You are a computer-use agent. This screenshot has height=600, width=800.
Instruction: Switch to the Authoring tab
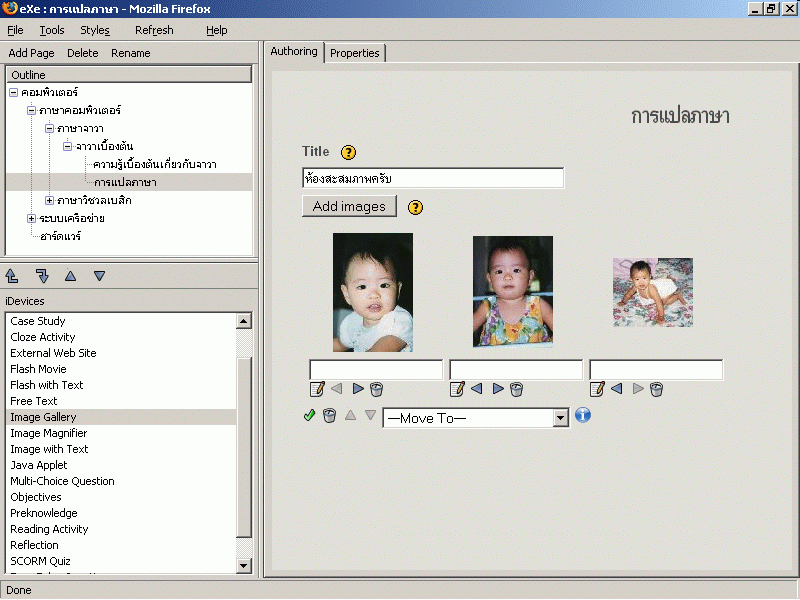[294, 52]
